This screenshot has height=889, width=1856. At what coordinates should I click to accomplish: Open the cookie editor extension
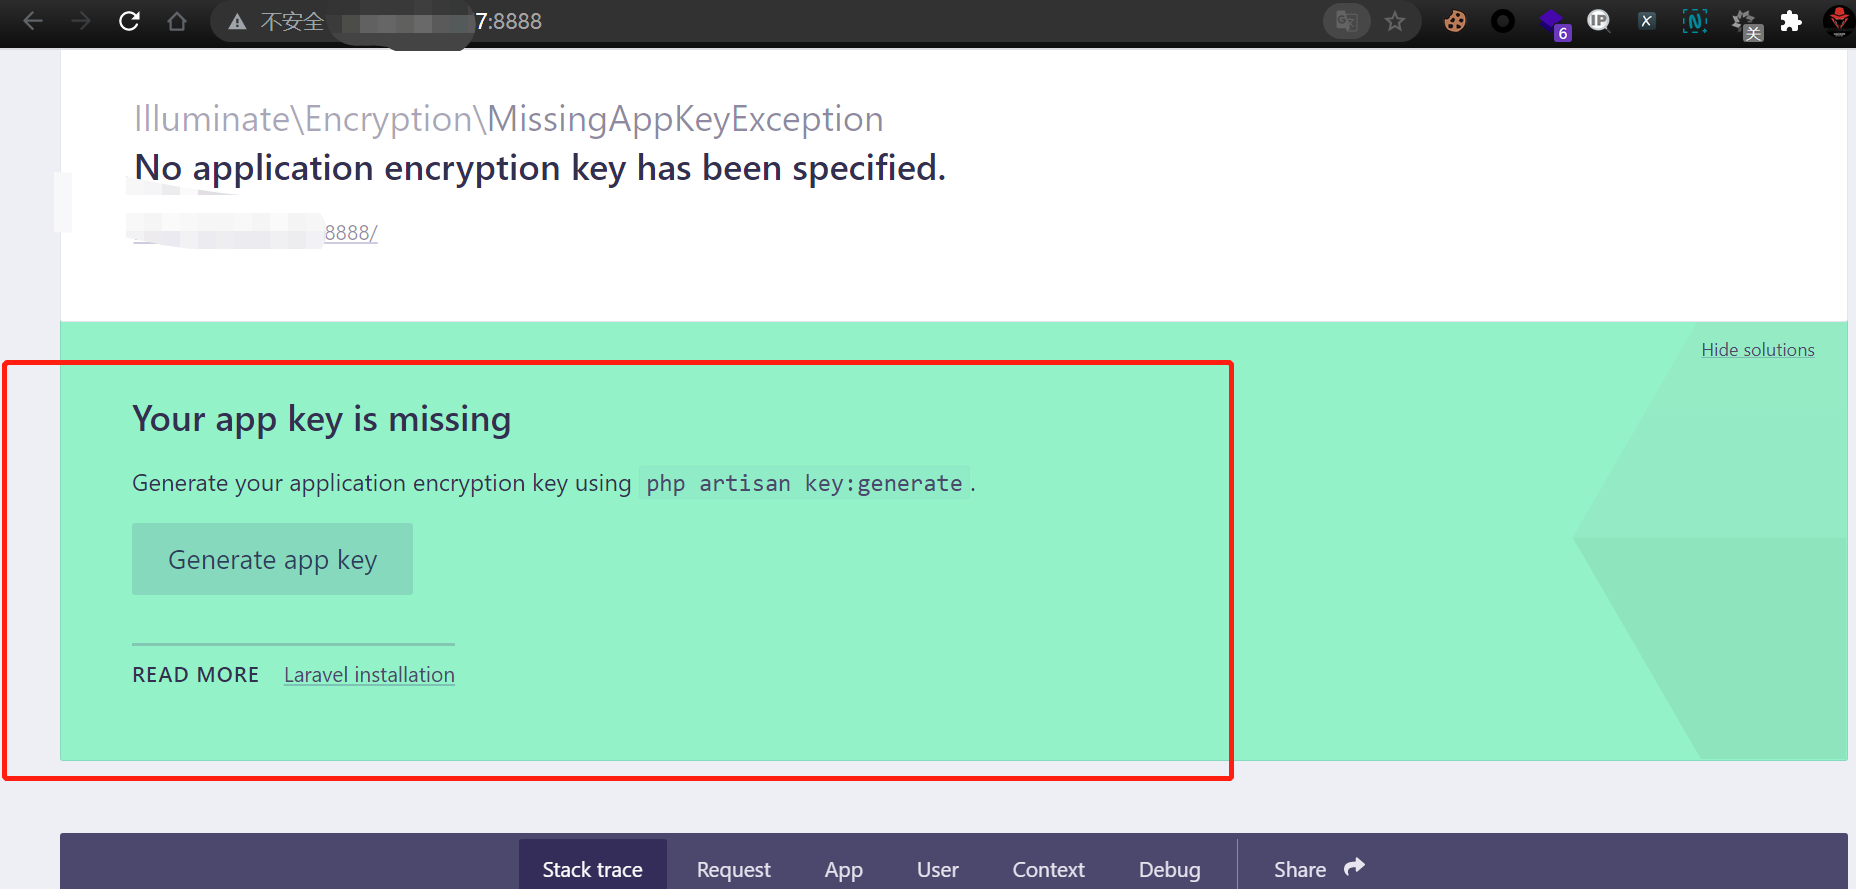(1455, 21)
